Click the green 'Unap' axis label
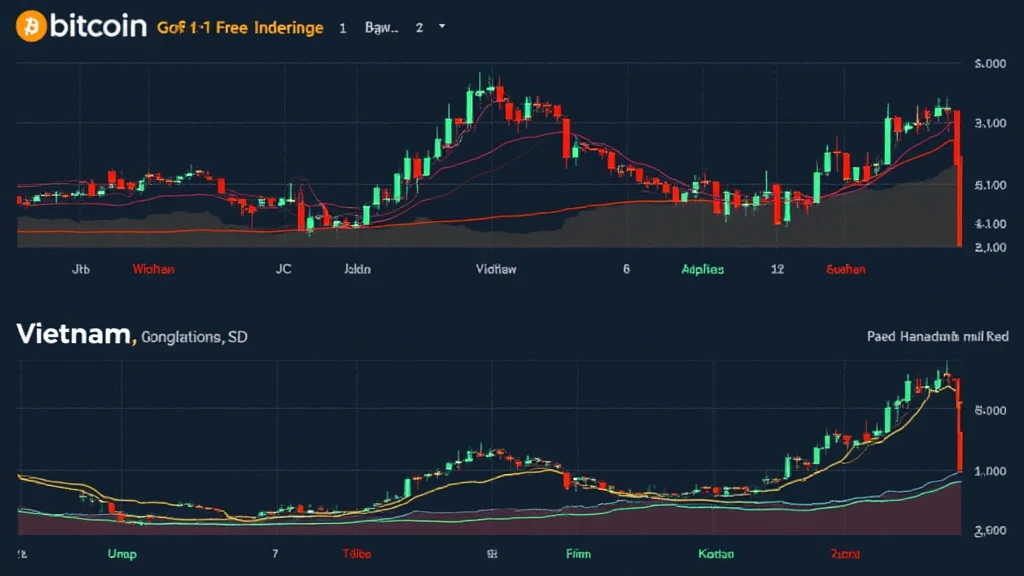This screenshot has height=576, width=1024. click(122, 554)
